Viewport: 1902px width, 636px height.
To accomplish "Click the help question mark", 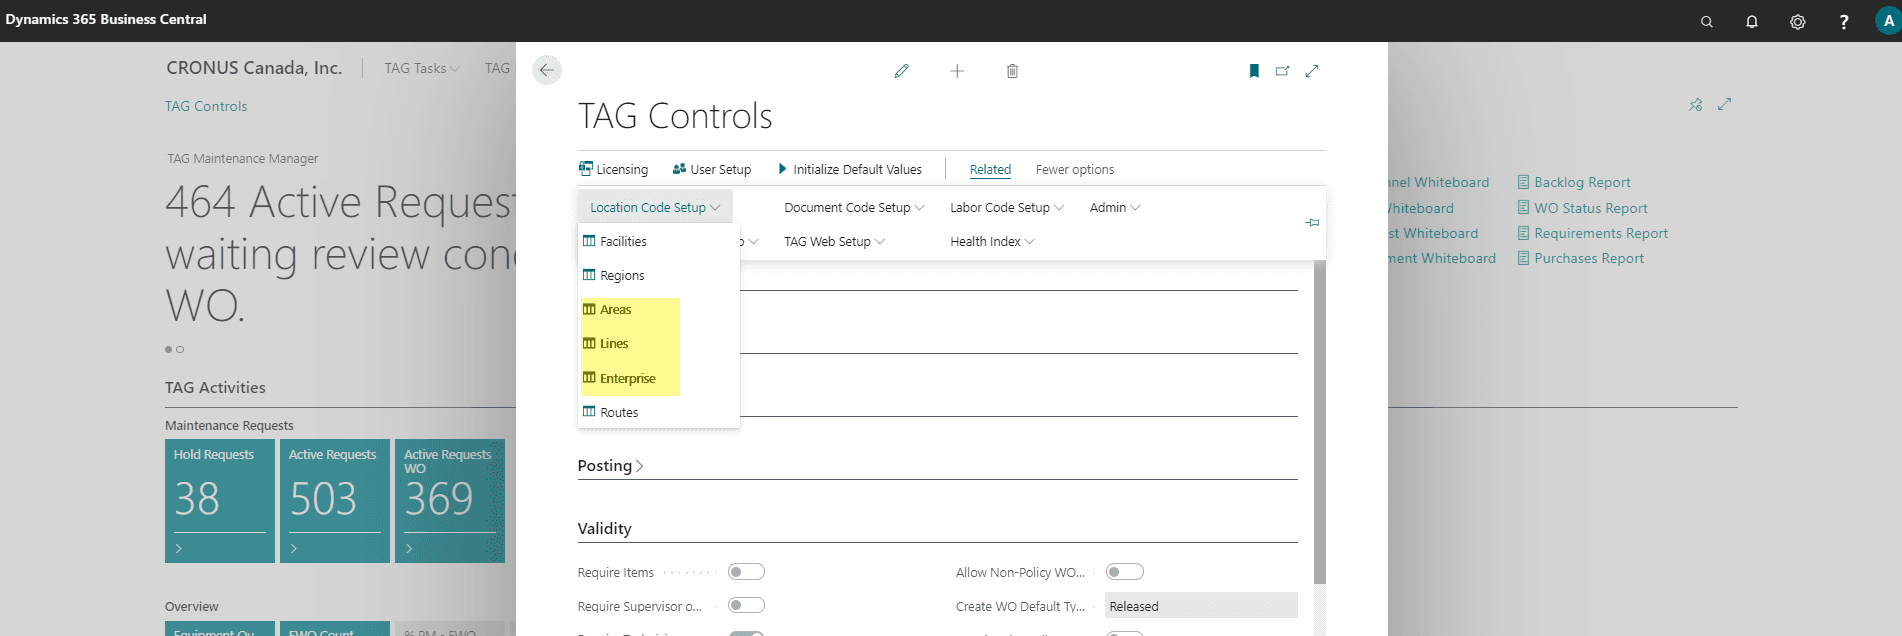I will [x=1844, y=21].
